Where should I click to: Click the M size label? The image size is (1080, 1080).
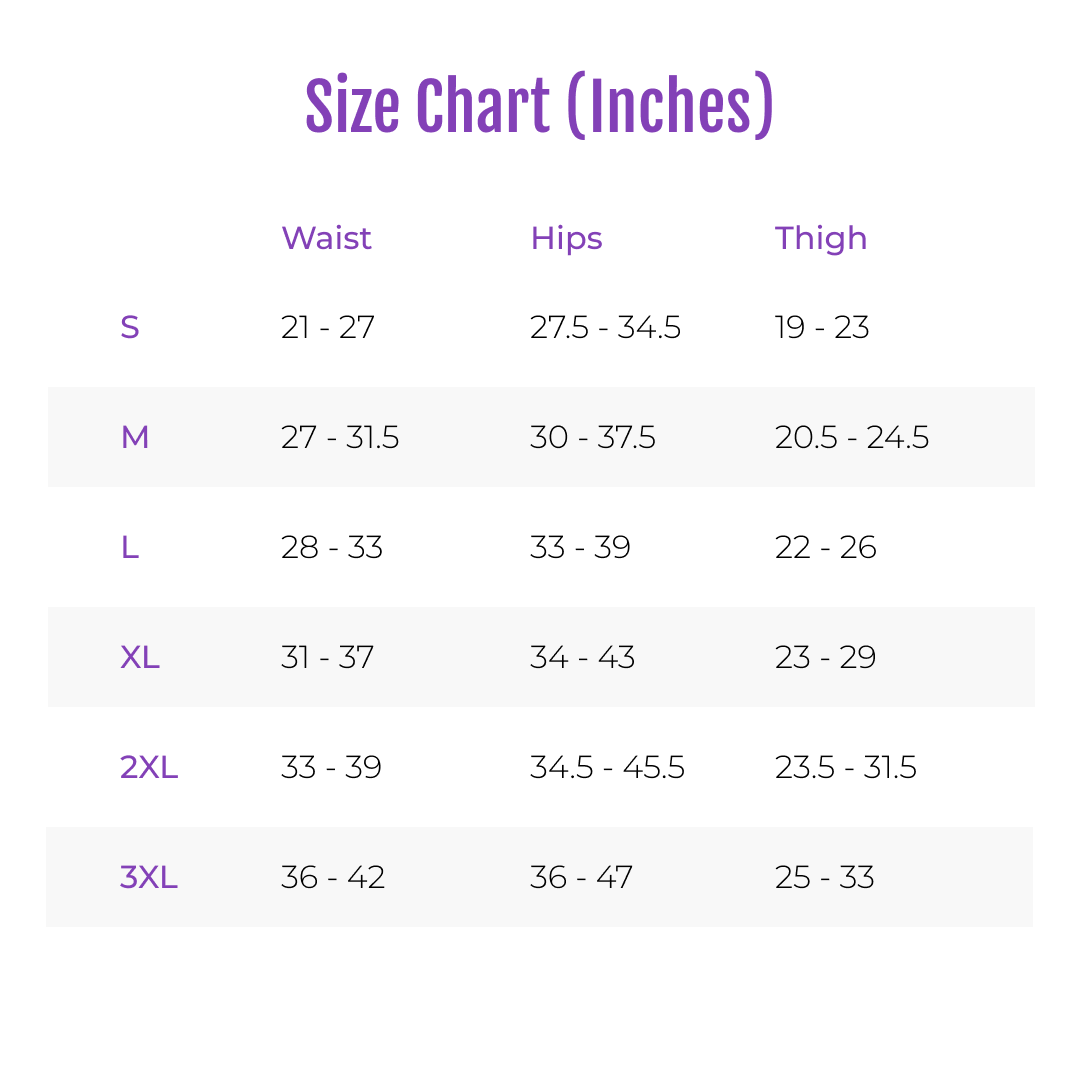click(x=135, y=437)
